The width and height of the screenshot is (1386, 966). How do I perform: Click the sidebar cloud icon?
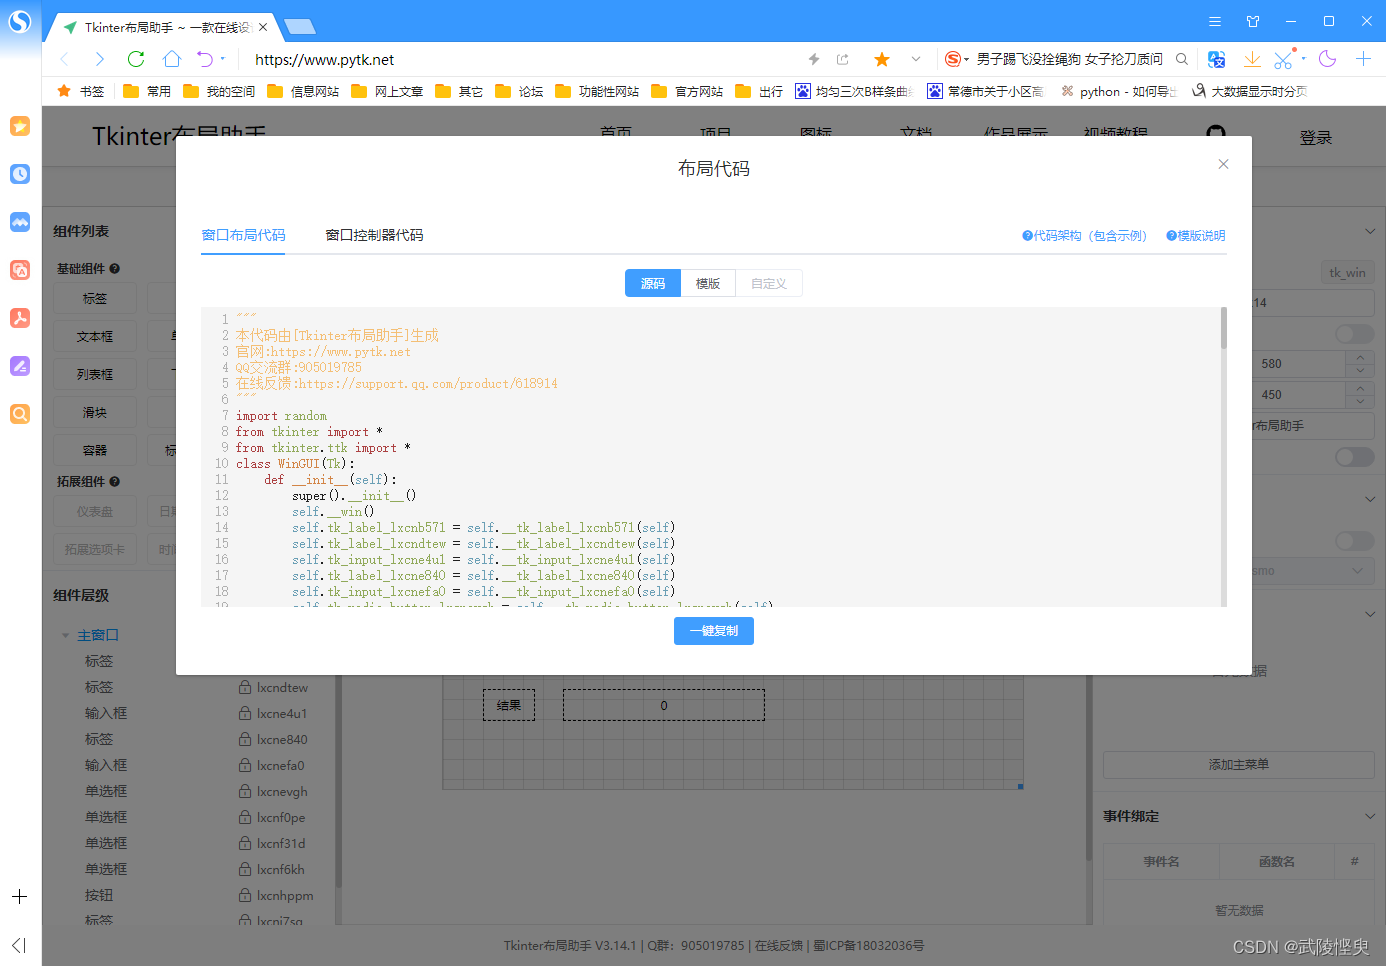20,222
